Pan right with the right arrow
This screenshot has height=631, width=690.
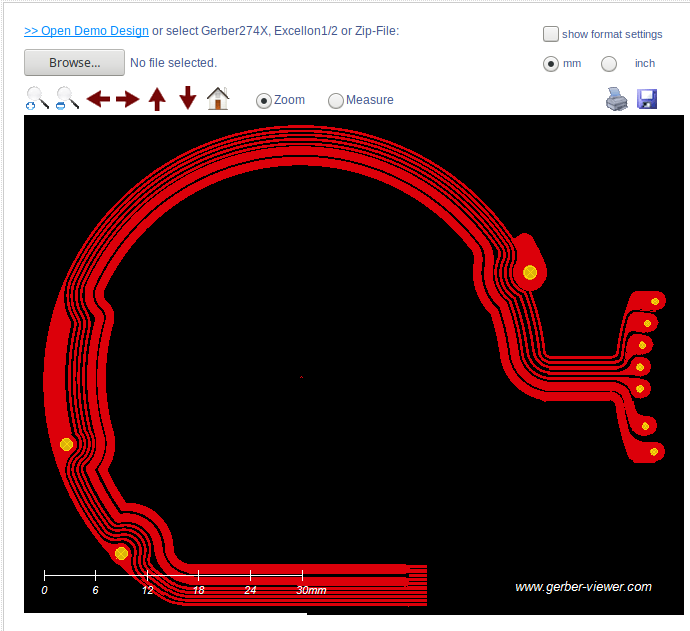[x=128, y=99]
